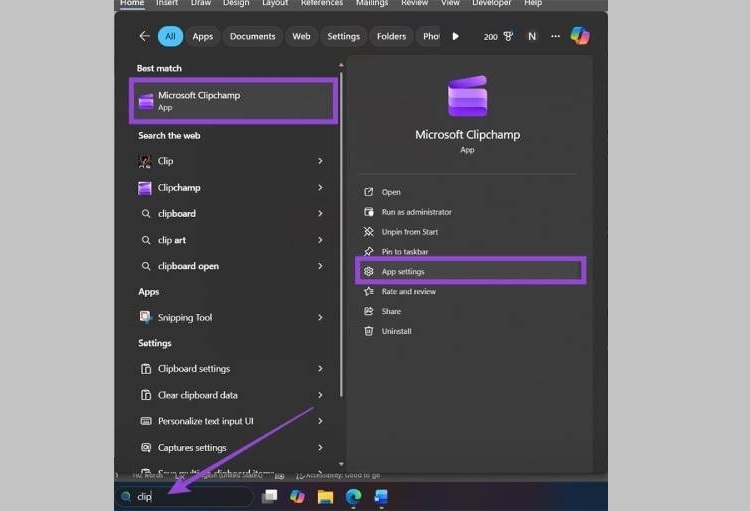The height and width of the screenshot is (511, 750).
Task: Click the large Microsoft Clipchamp logo
Action: tap(467, 96)
